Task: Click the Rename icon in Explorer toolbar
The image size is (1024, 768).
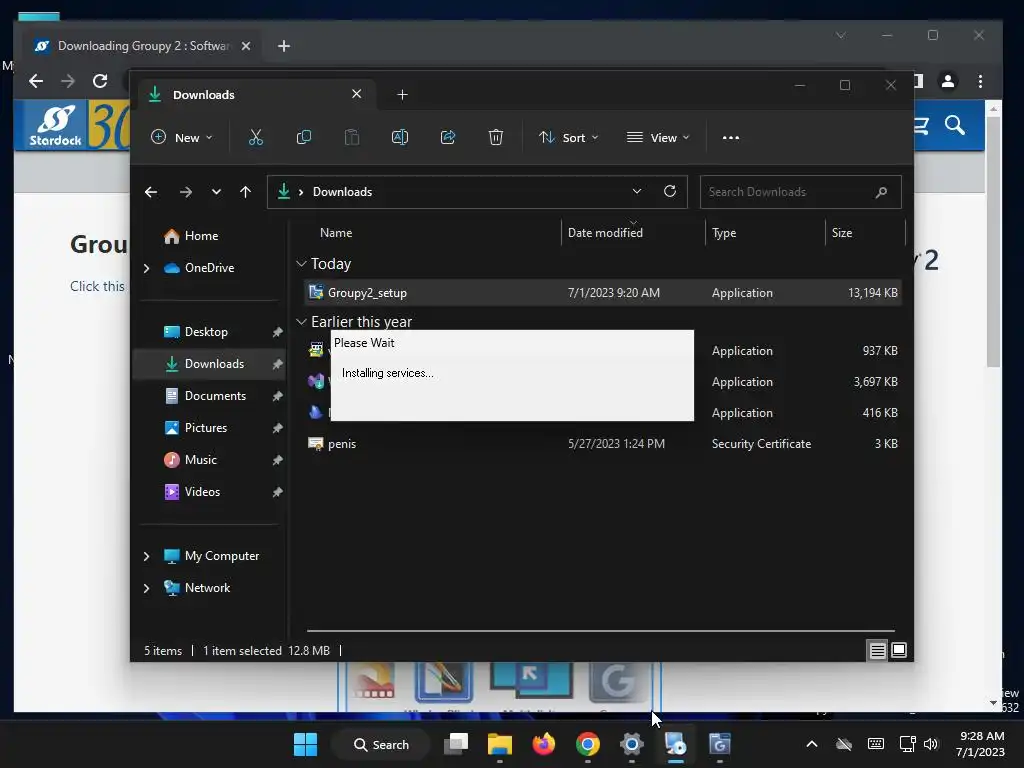Action: (400, 137)
